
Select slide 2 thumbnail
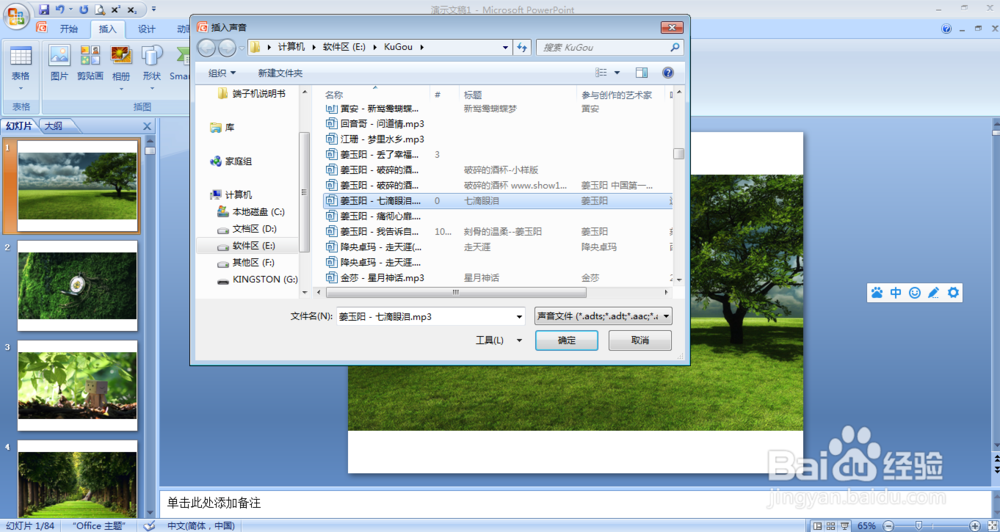[77, 286]
